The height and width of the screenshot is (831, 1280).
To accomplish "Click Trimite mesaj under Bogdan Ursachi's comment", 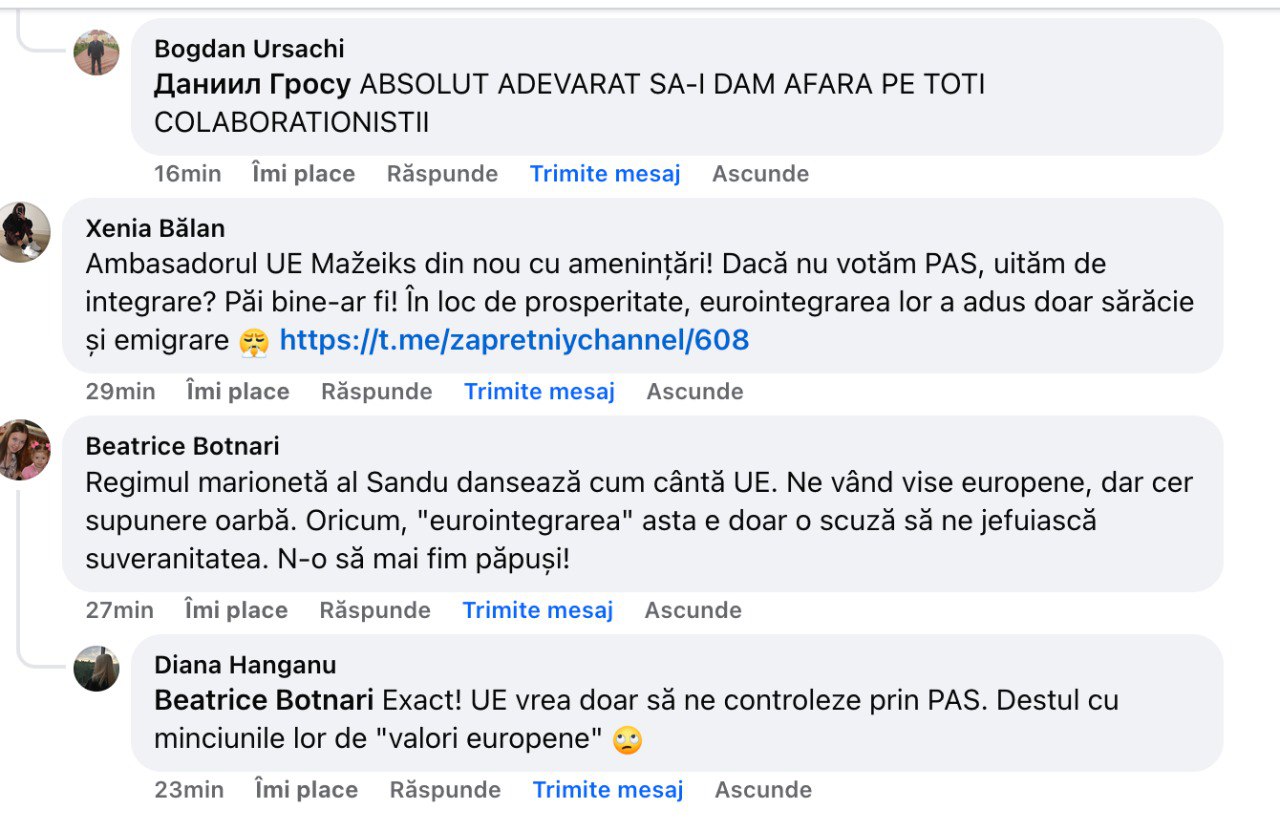I will [604, 174].
